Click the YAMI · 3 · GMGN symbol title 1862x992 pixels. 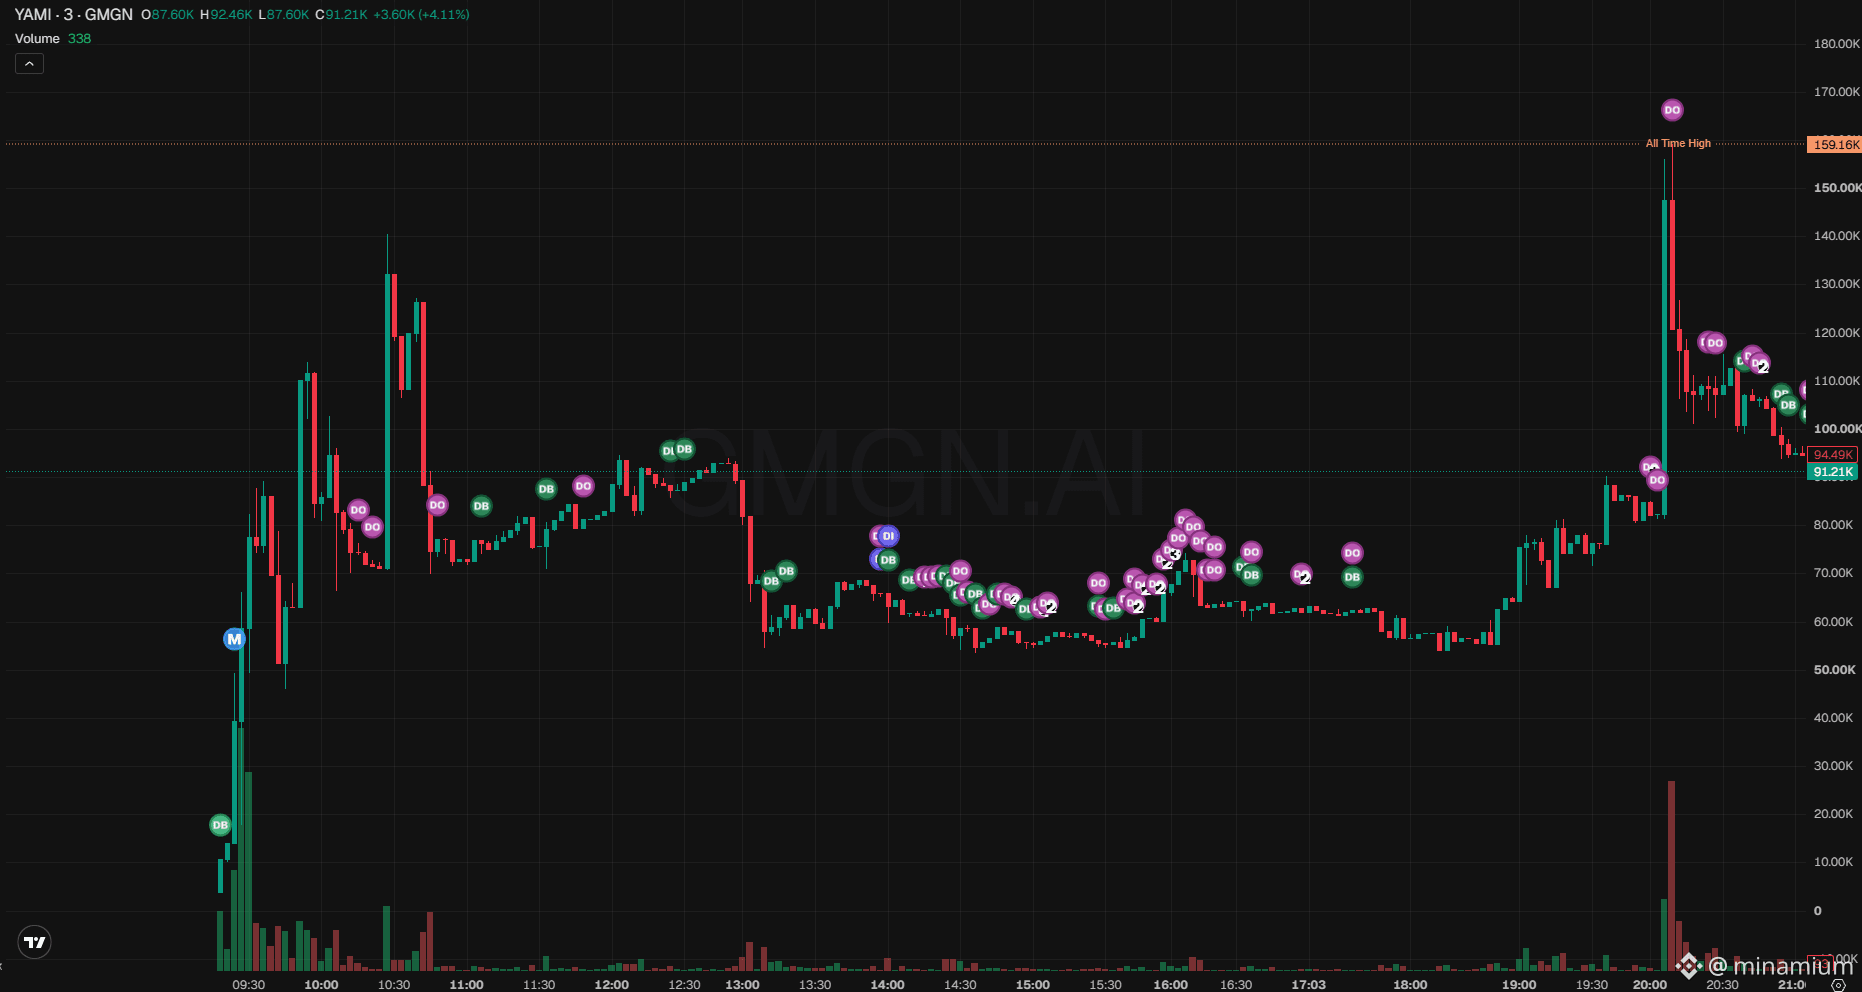click(74, 15)
